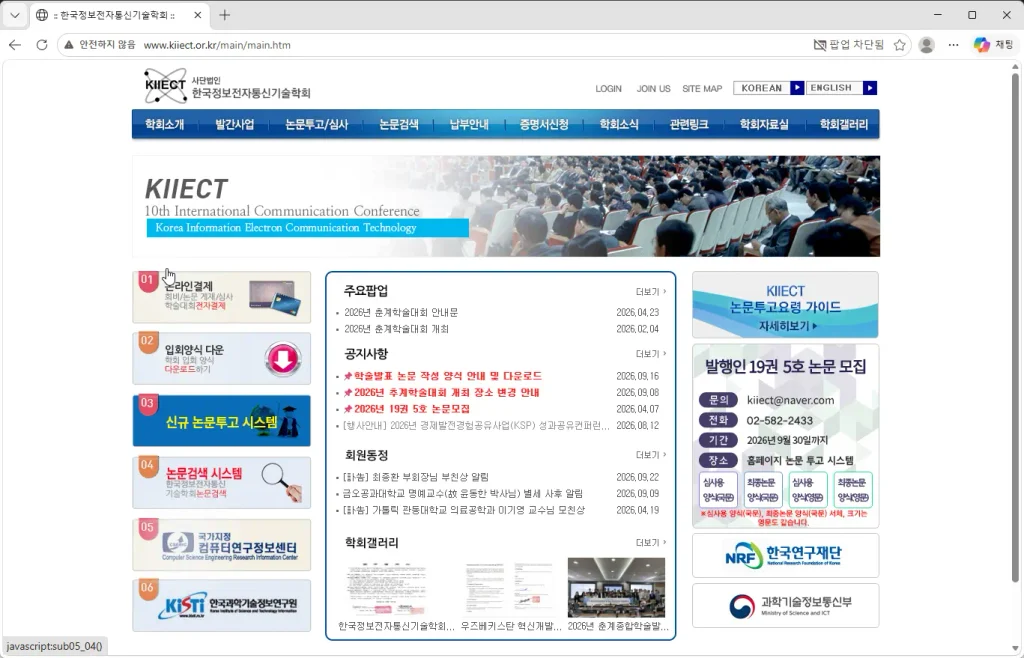This screenshot has height=658, width=1024.
Task: Click the magnifying glass paper search icon
Action: pos(281,482)
